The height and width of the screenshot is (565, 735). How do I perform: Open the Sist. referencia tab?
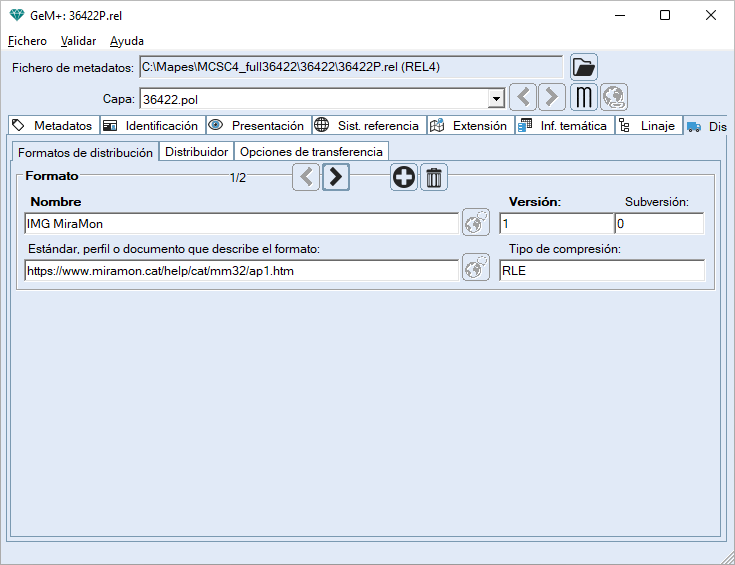[368, 126]
